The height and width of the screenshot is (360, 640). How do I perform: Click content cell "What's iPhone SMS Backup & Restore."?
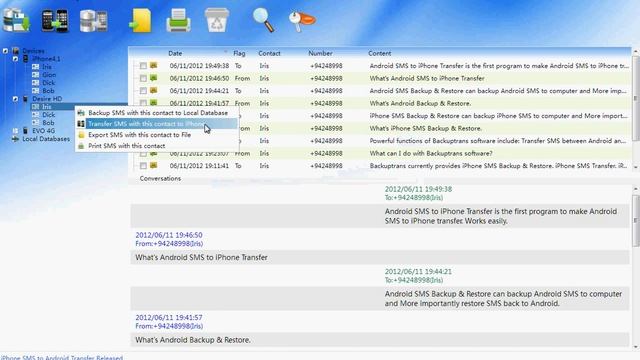point(425,128)
